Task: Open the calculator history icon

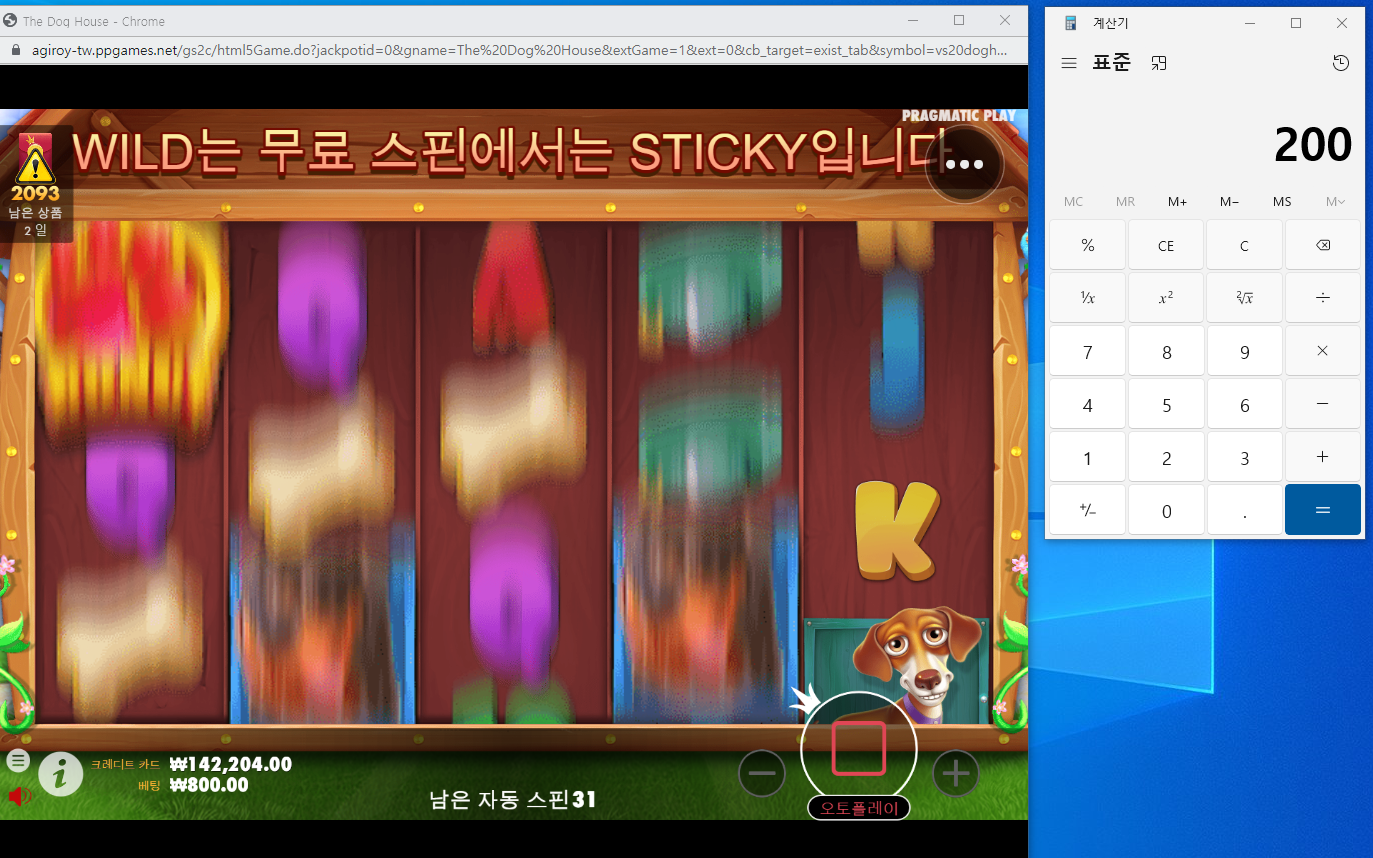Action: (x=1341, y=63)
